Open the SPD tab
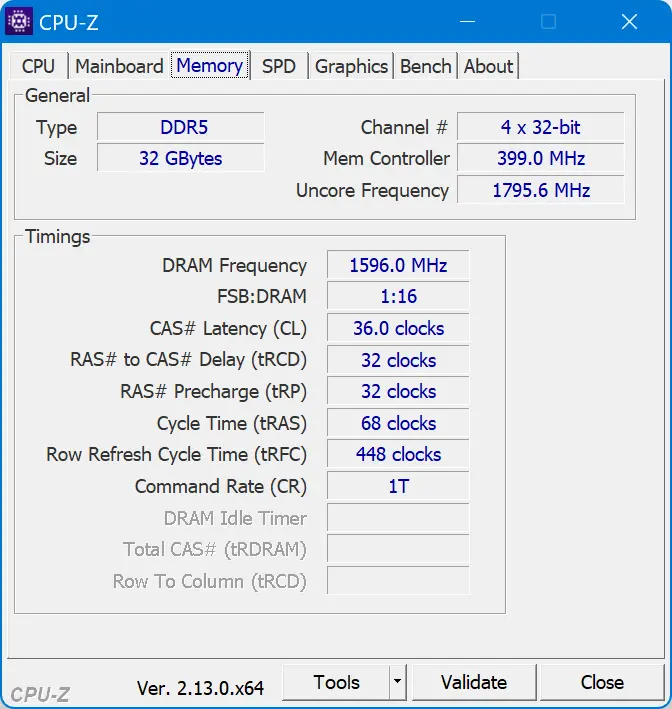The height and width of the screenshot is (709, 672). (x=279, y=66)
